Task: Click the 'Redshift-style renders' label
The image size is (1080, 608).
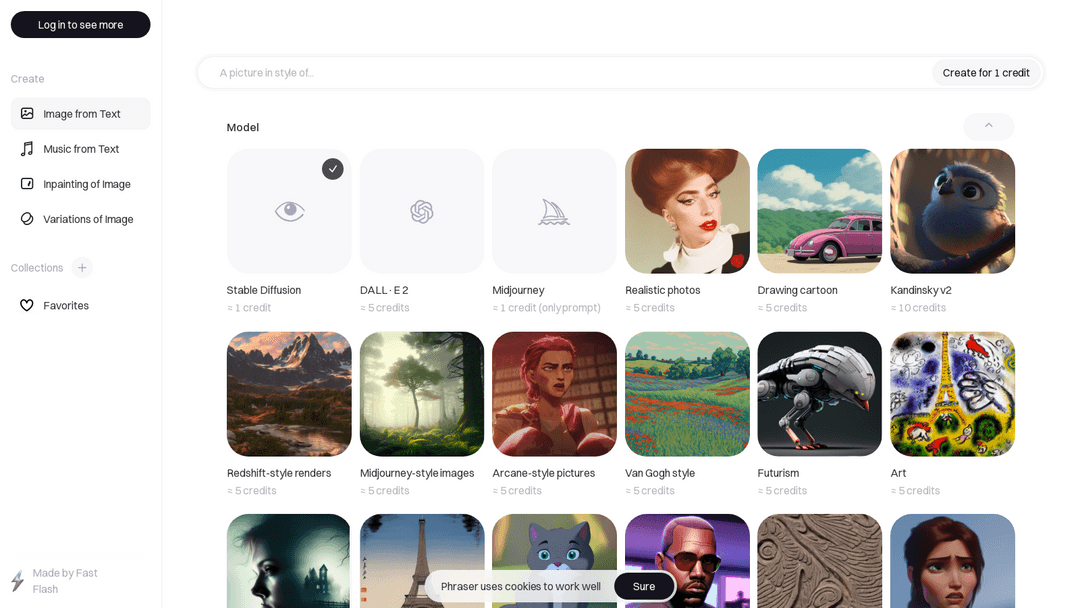Action: [x=279, y=473]
